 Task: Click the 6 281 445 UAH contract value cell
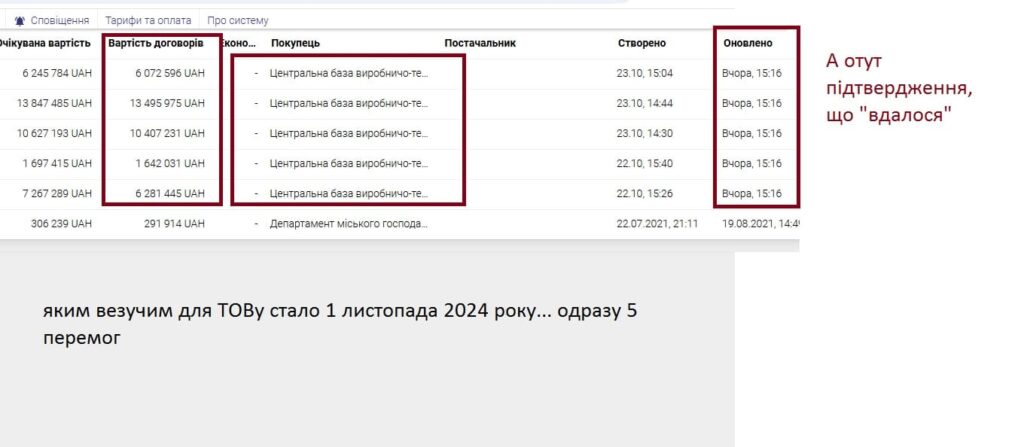point(166,194)
